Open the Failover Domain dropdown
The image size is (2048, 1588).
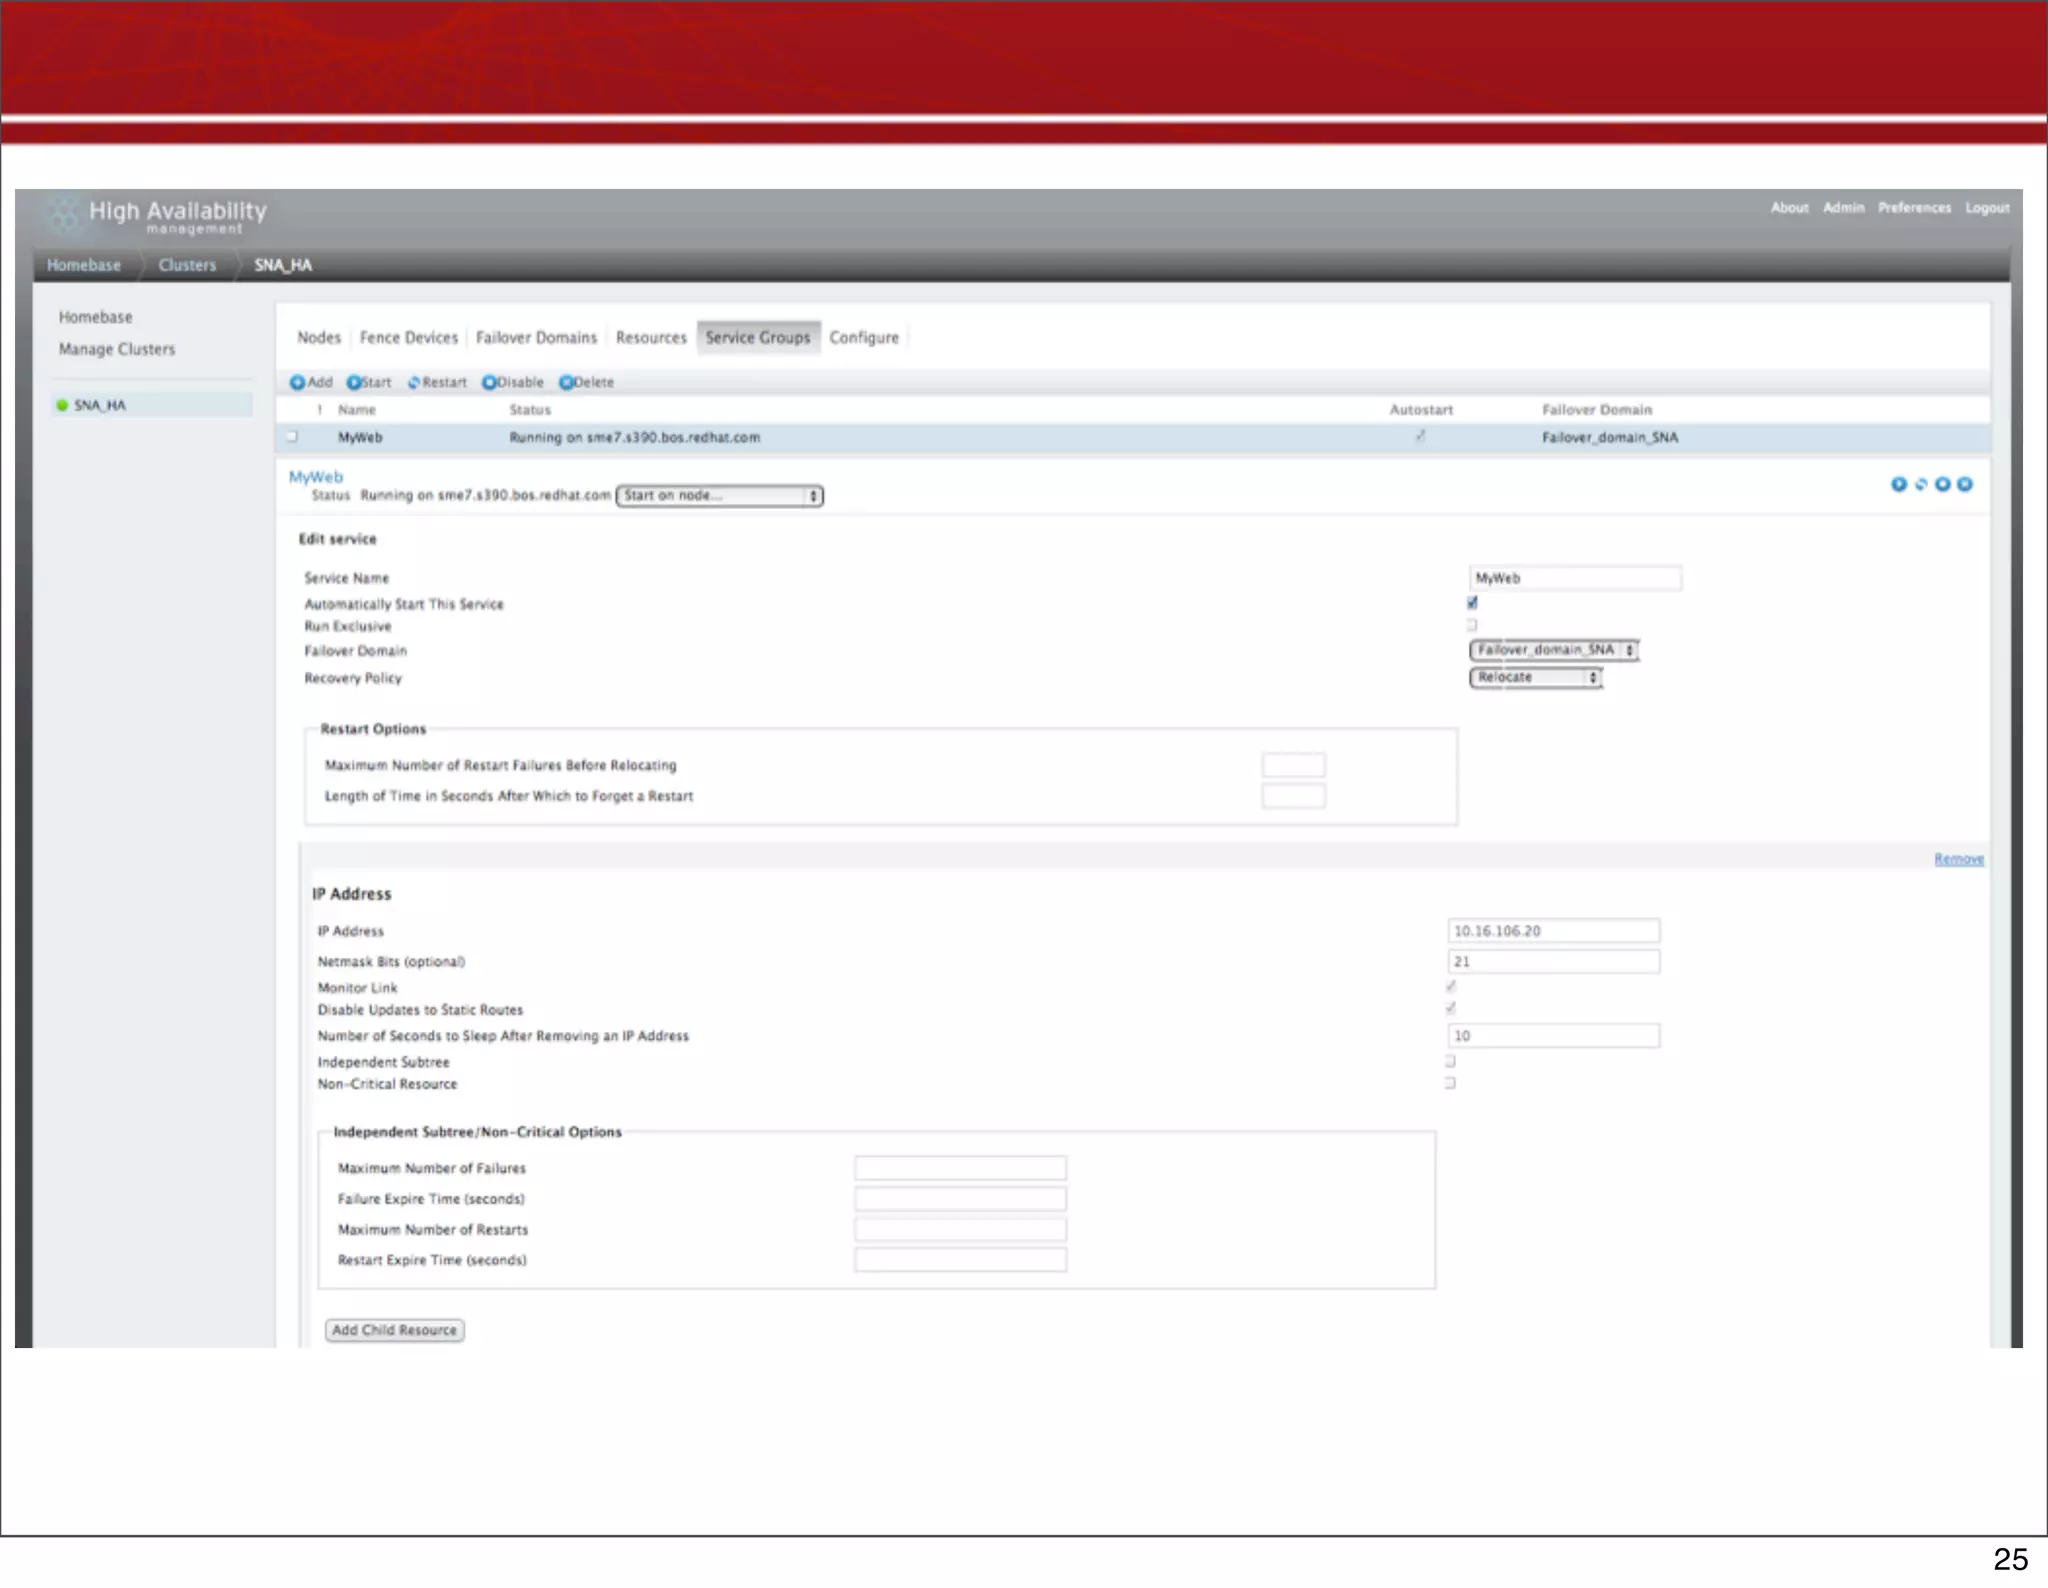[x=1553, y=650]
